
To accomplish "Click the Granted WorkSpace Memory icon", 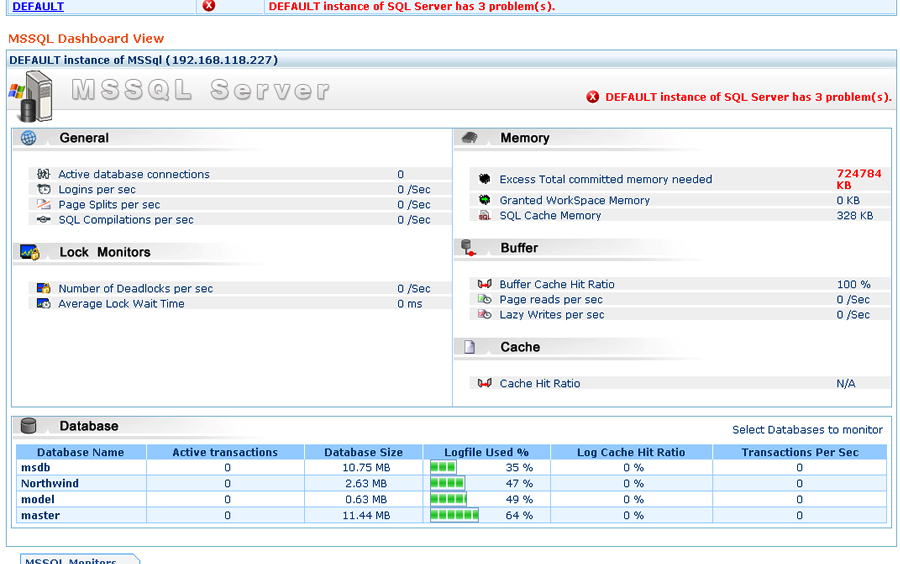I will coord(484,200).
